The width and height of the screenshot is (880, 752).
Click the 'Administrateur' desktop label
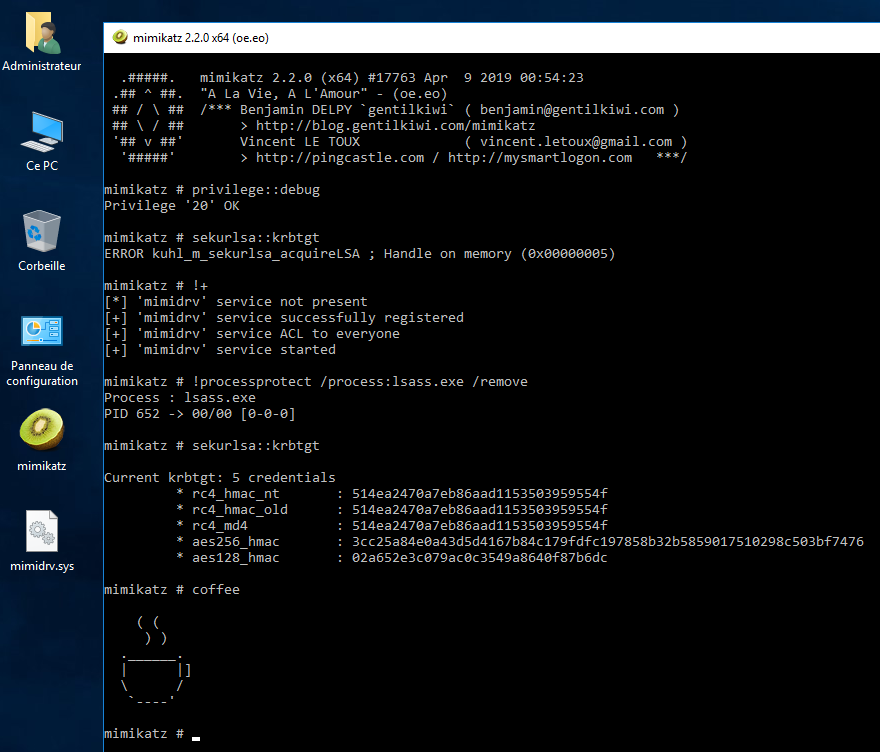point(42,66)
